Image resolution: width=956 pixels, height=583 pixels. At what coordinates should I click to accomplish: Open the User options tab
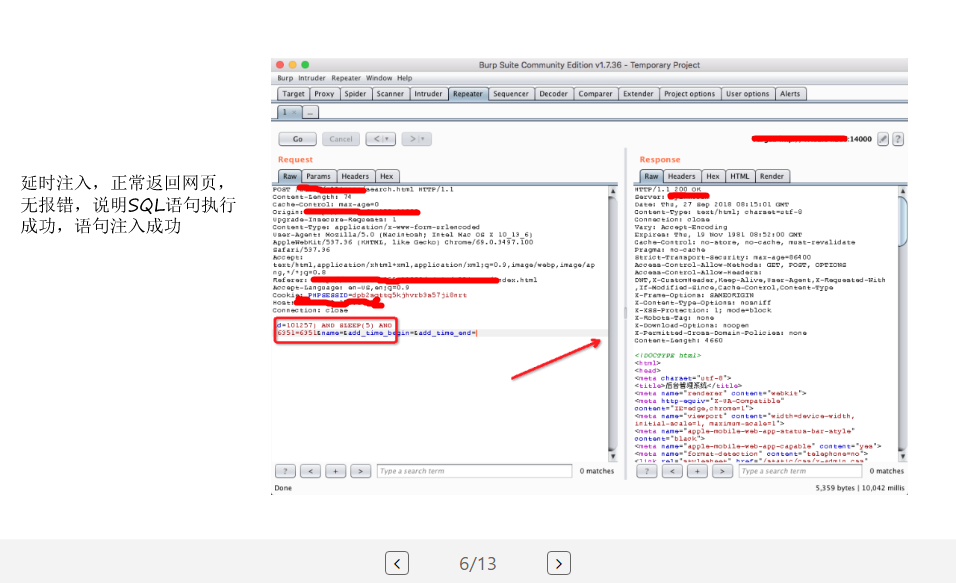coord(747,94)
